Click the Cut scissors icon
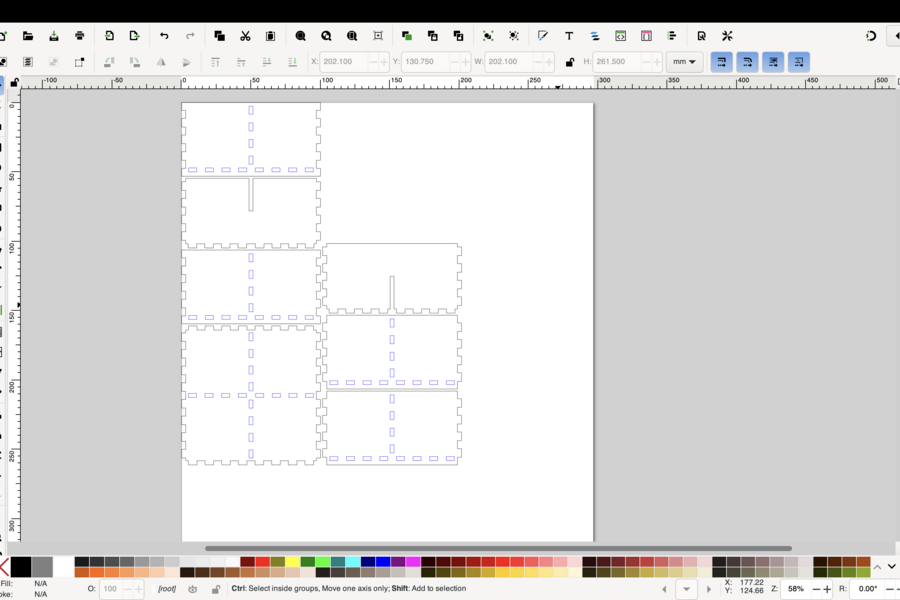This screenshot has height=600, width=900. tap(245, 36)
